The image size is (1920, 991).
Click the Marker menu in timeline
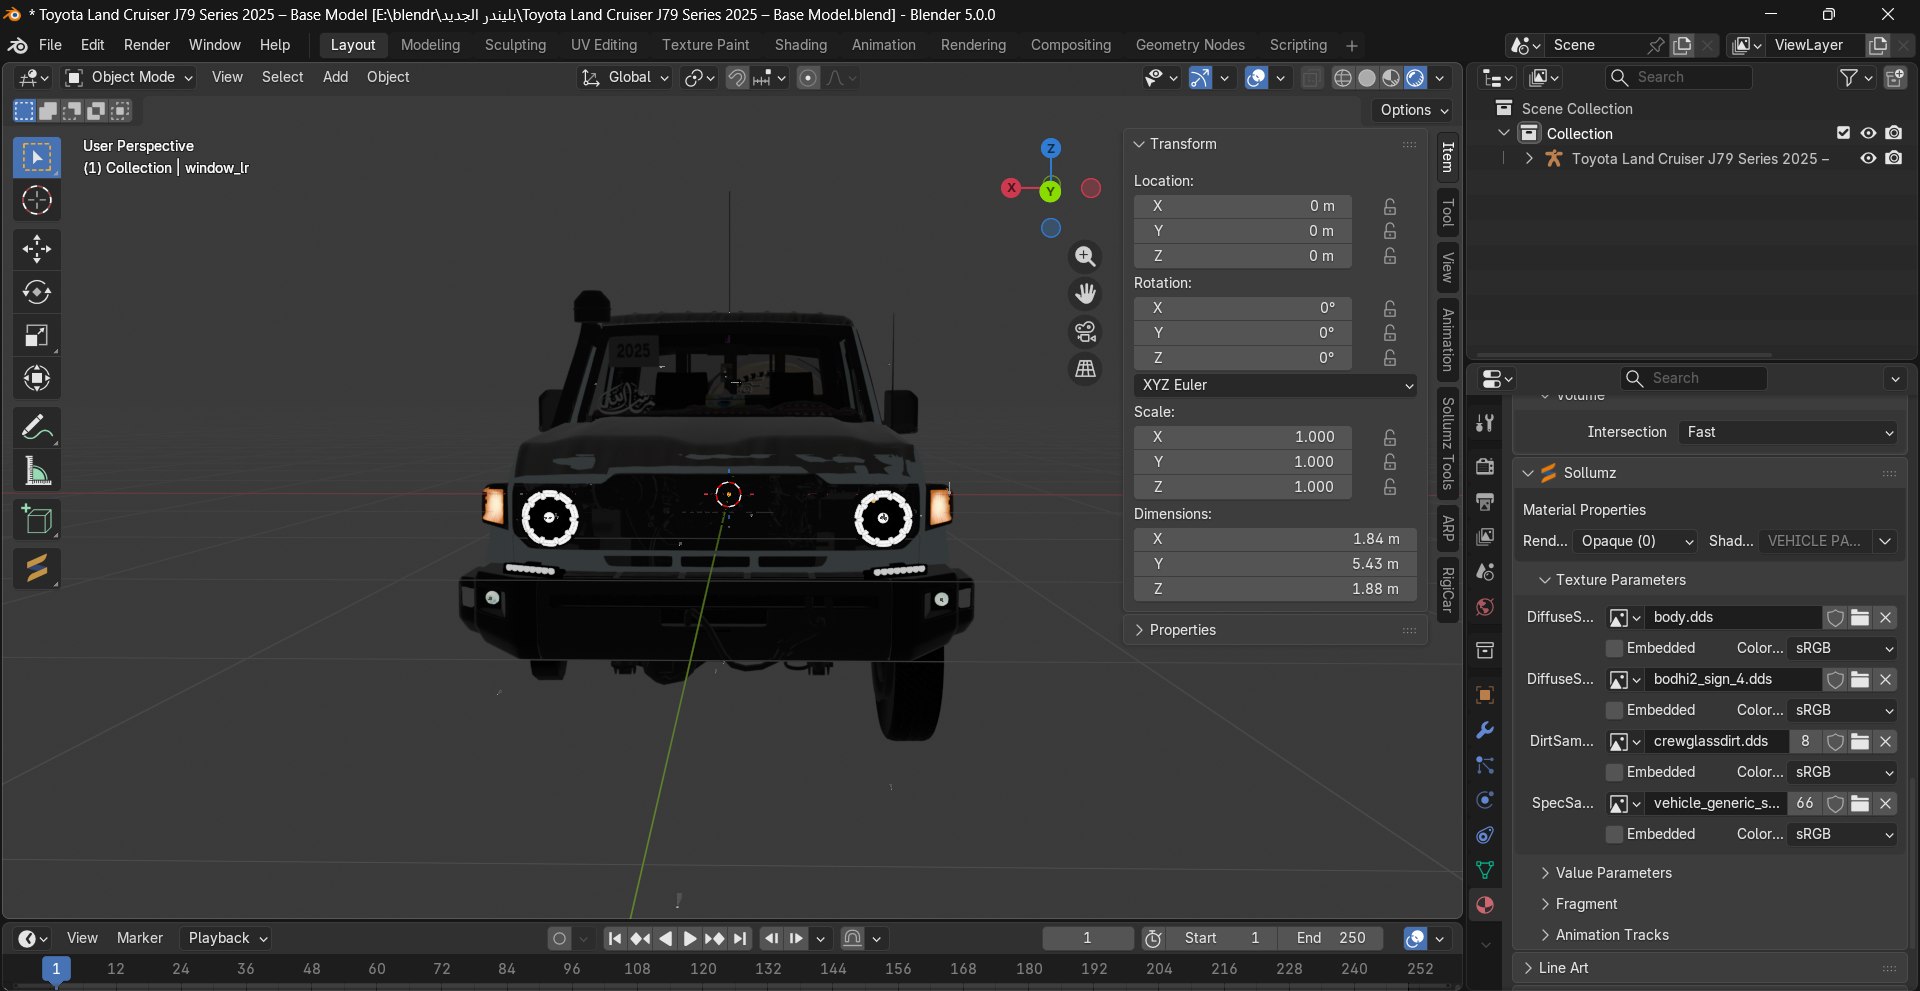click(x=140, y=938)
